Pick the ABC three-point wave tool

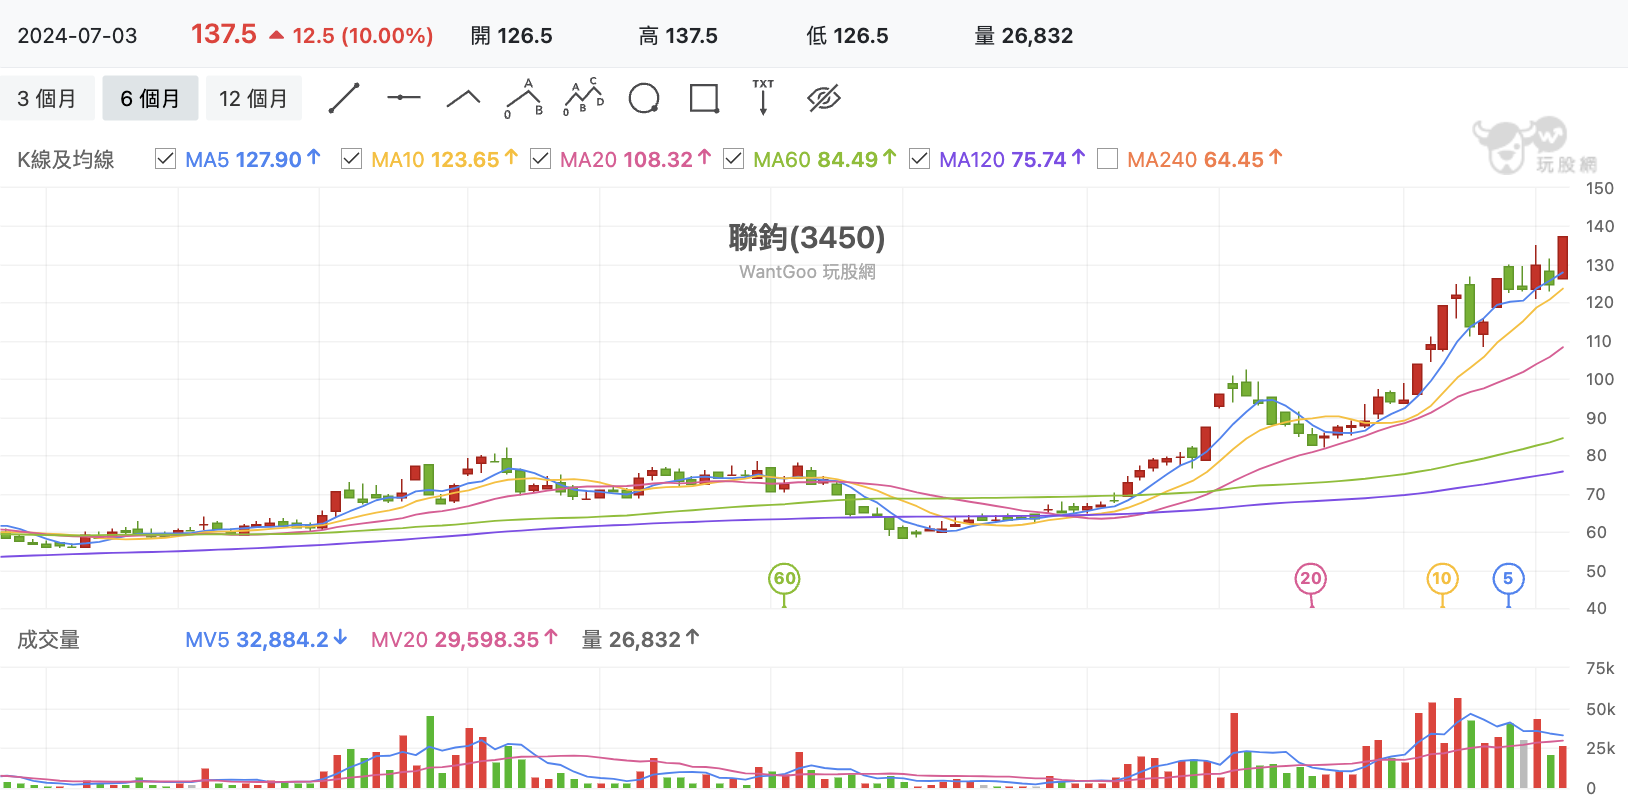pyautogui.click(x=524, y=98)
